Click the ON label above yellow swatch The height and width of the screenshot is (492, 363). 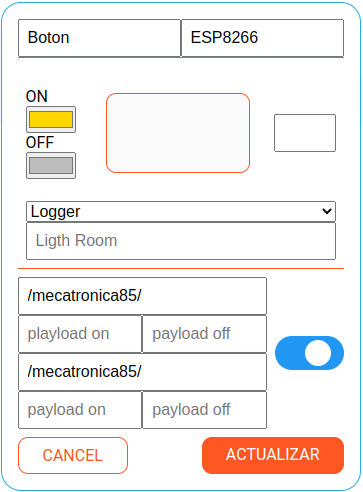(37, 97)
